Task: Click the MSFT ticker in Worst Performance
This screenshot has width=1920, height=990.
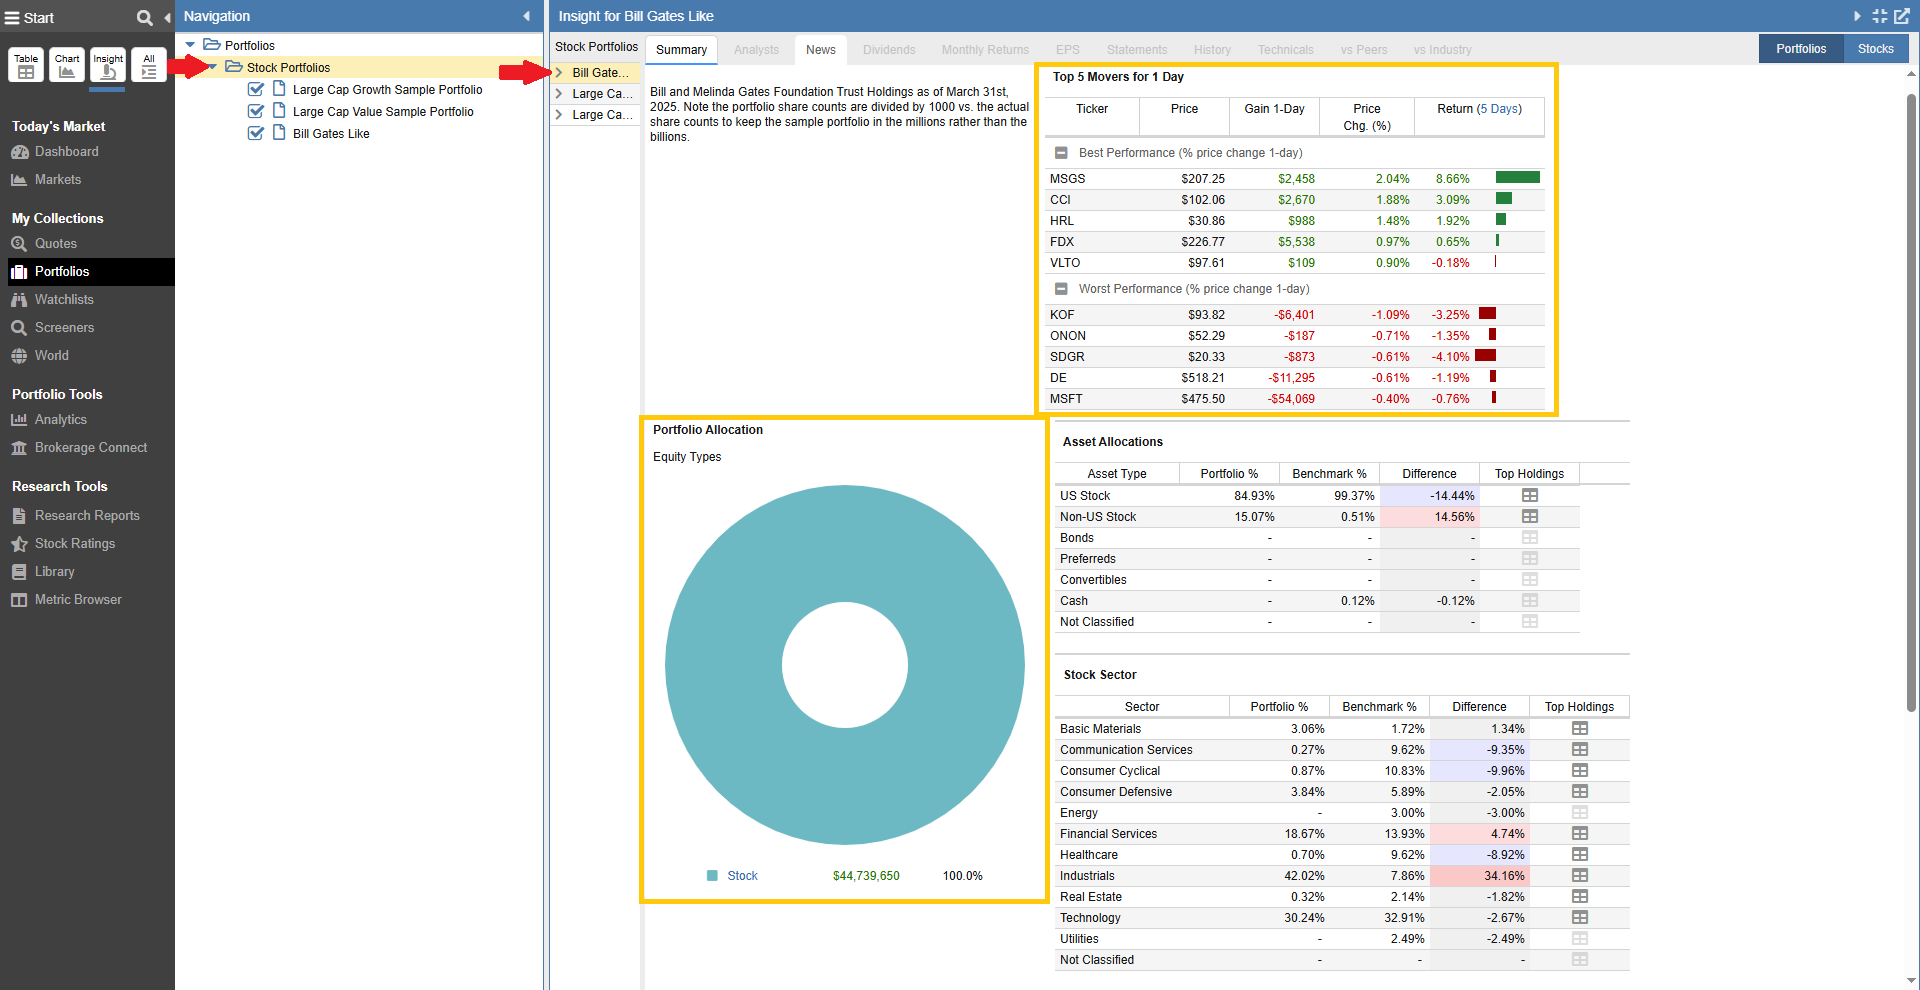Action: (x=1066, y=399)
